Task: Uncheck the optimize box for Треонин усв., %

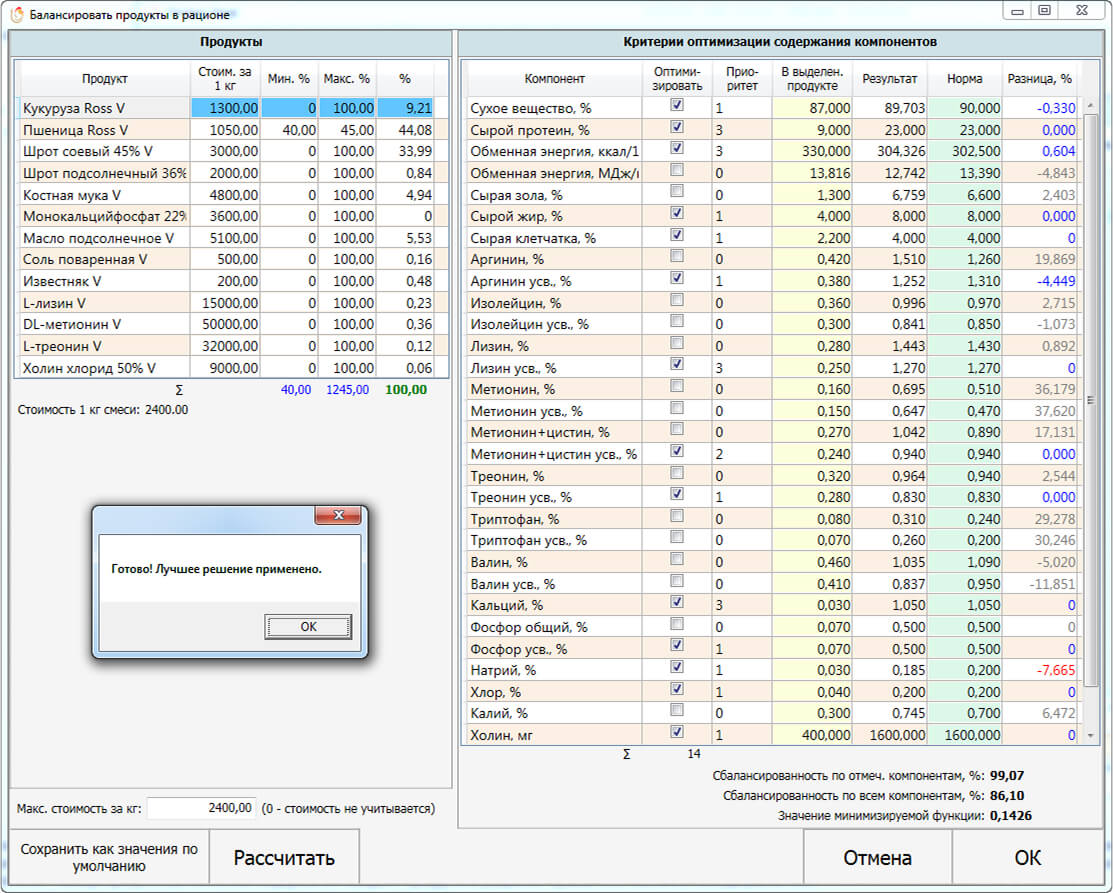Action: tap(677, 494)
